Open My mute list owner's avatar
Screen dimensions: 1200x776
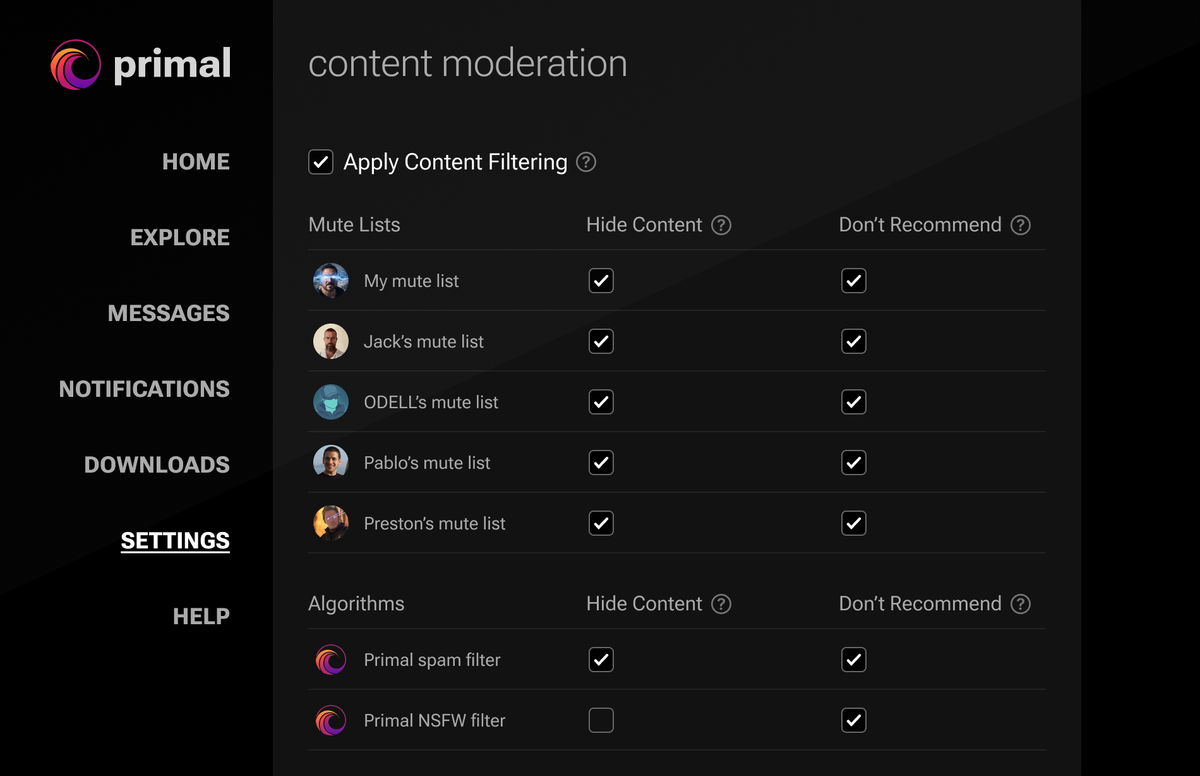coord(331,281)
